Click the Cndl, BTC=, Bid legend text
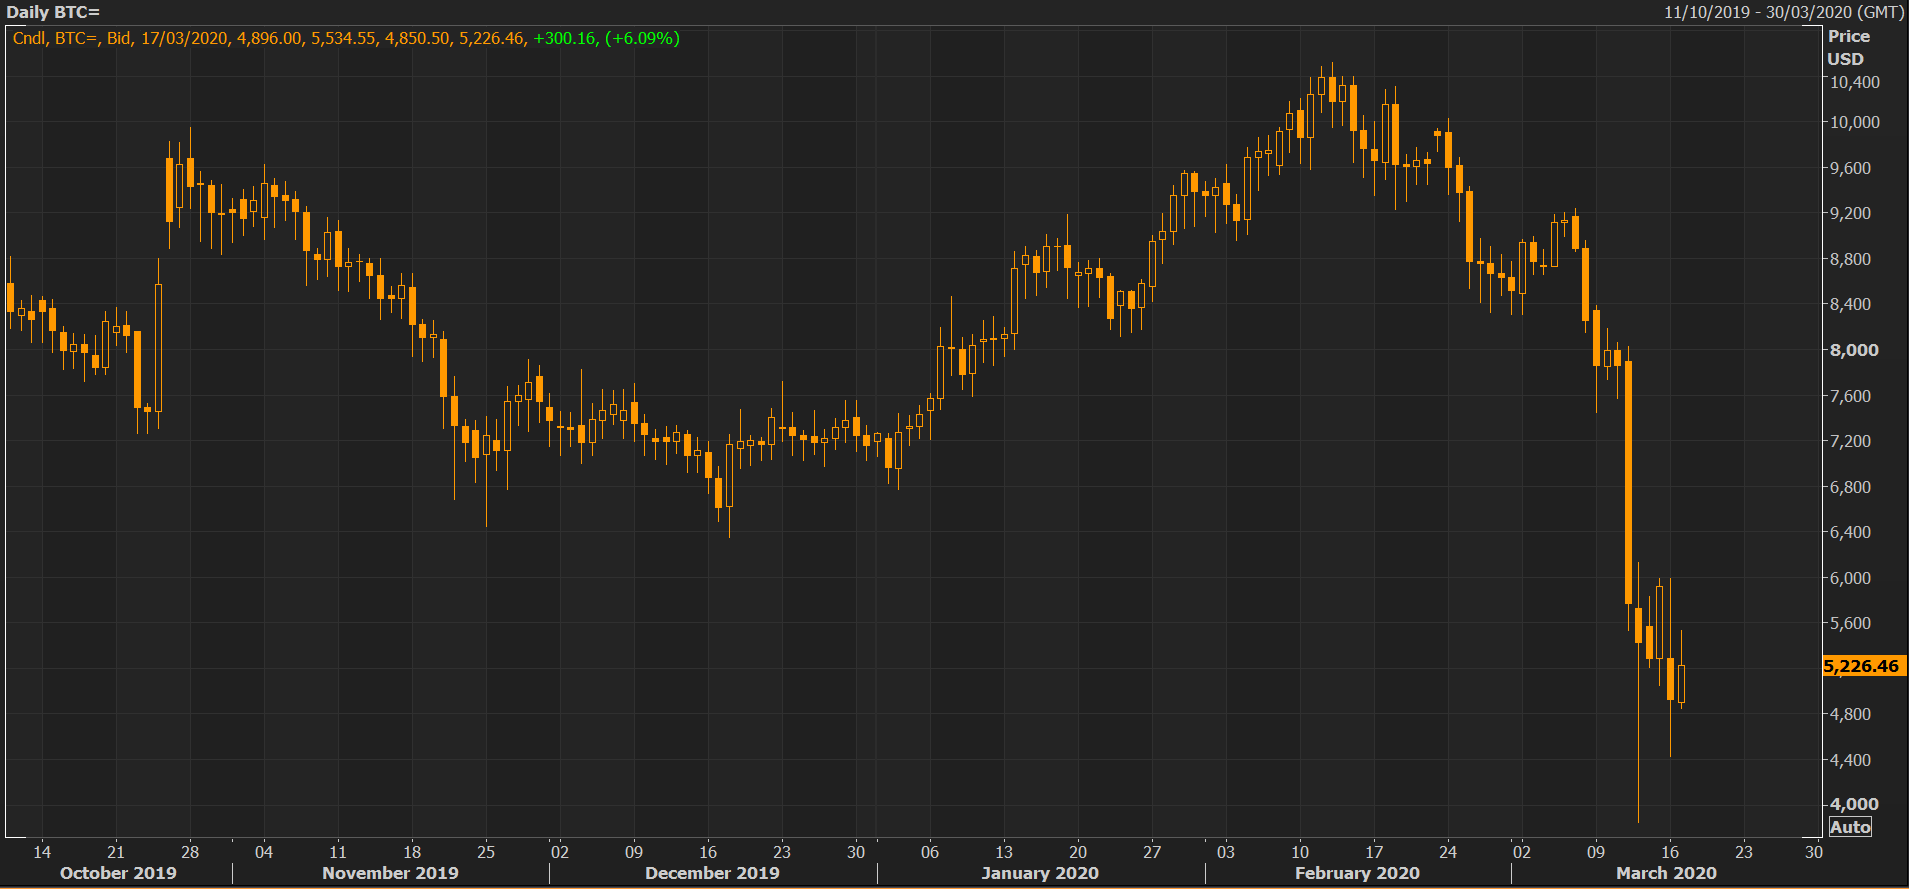This screenshot has width=1909, height=889. (x=72, y=38)
